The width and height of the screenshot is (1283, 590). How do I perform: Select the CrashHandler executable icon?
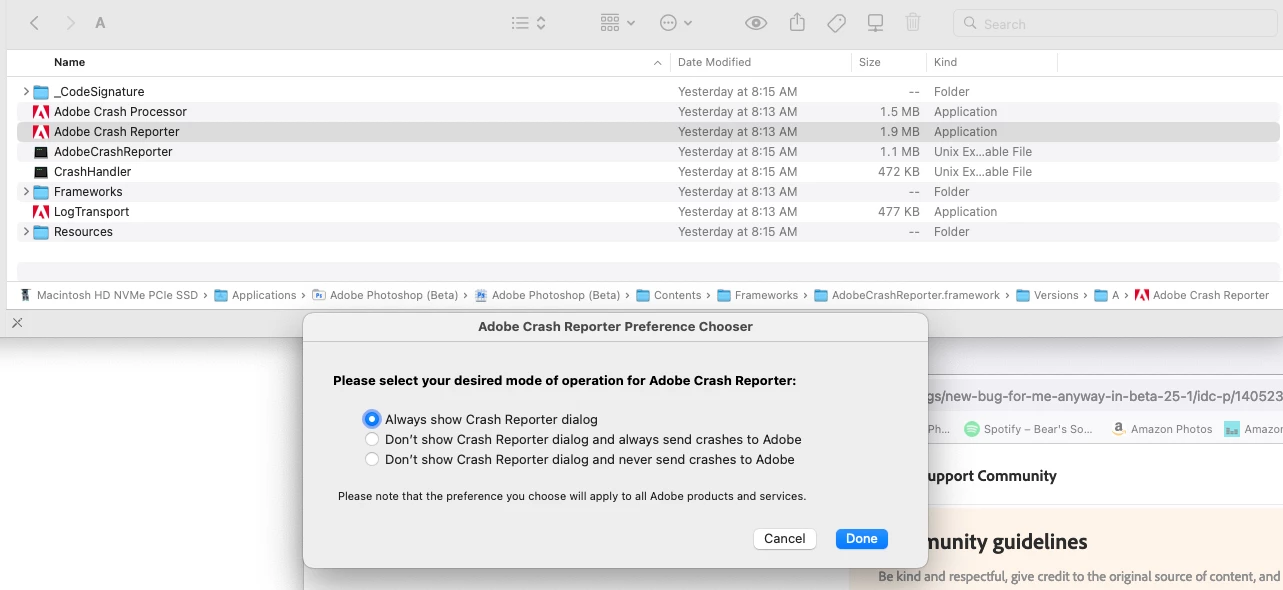pos(41,172)
